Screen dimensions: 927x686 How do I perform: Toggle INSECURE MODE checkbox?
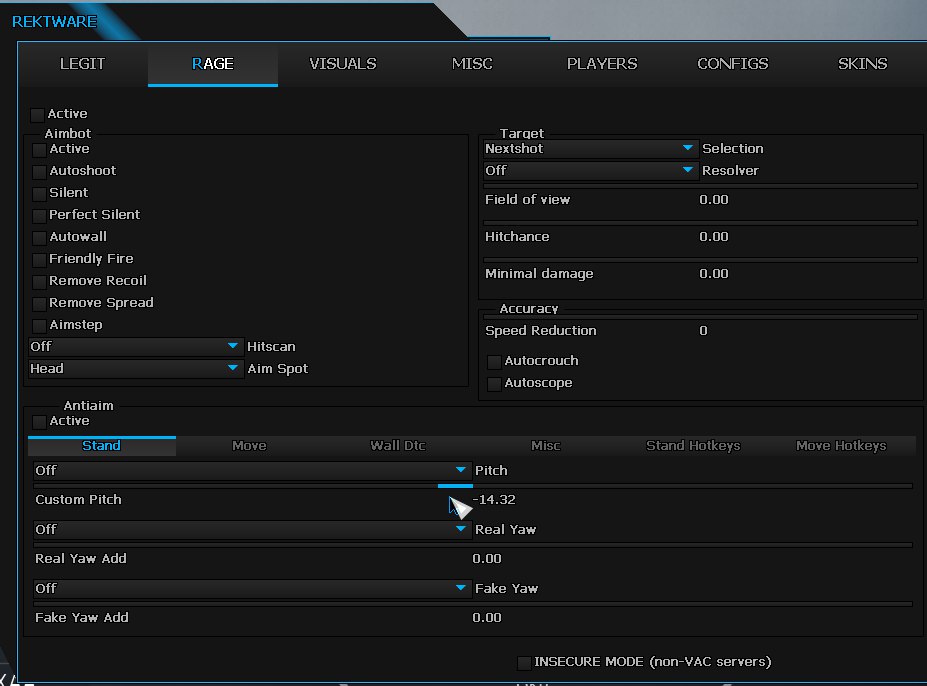point(524,663)
